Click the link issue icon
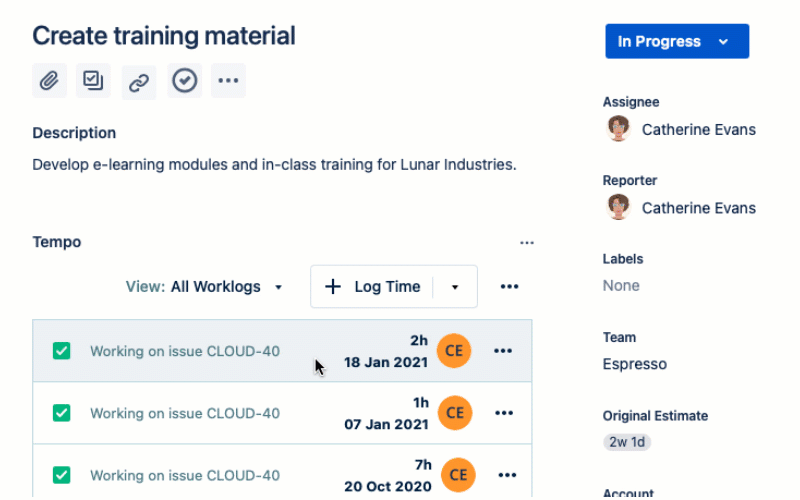Image resolution: width=800 pixels, height=500 pixels. point(139,82)
